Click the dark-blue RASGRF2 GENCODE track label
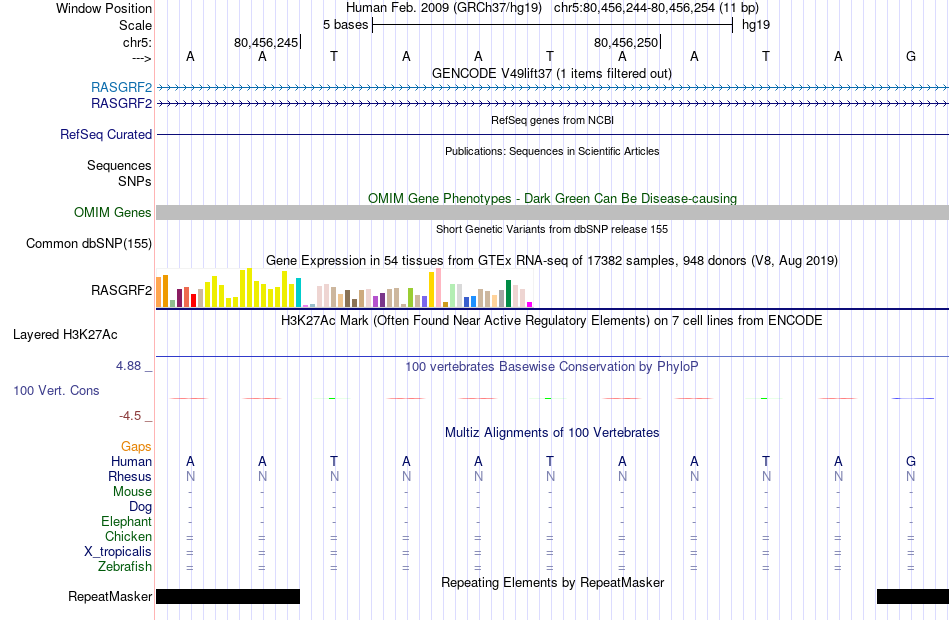Image resolution: width=950 pixels, height=620 pixels. click(x=121, y=104)
